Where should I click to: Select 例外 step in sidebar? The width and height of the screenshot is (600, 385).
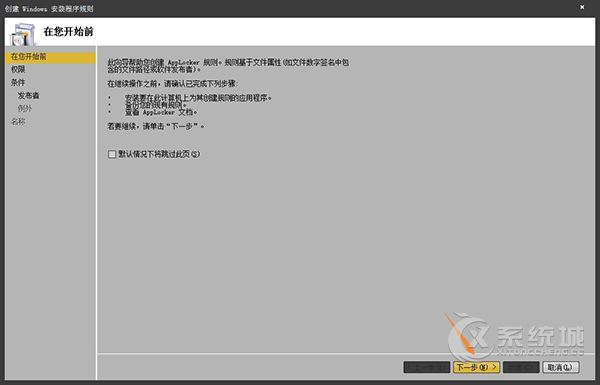point(25,109)
